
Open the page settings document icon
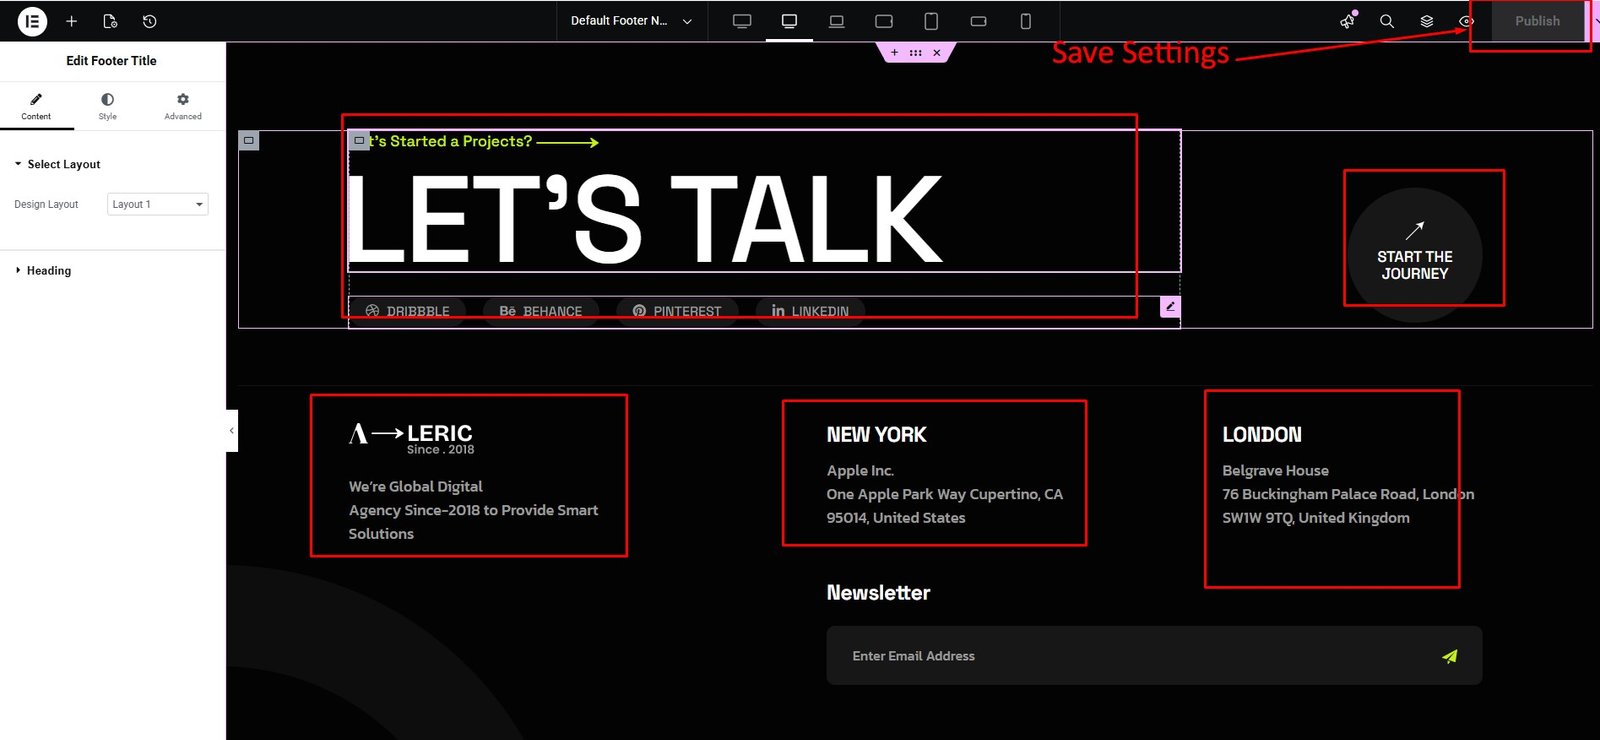point(110,21)
